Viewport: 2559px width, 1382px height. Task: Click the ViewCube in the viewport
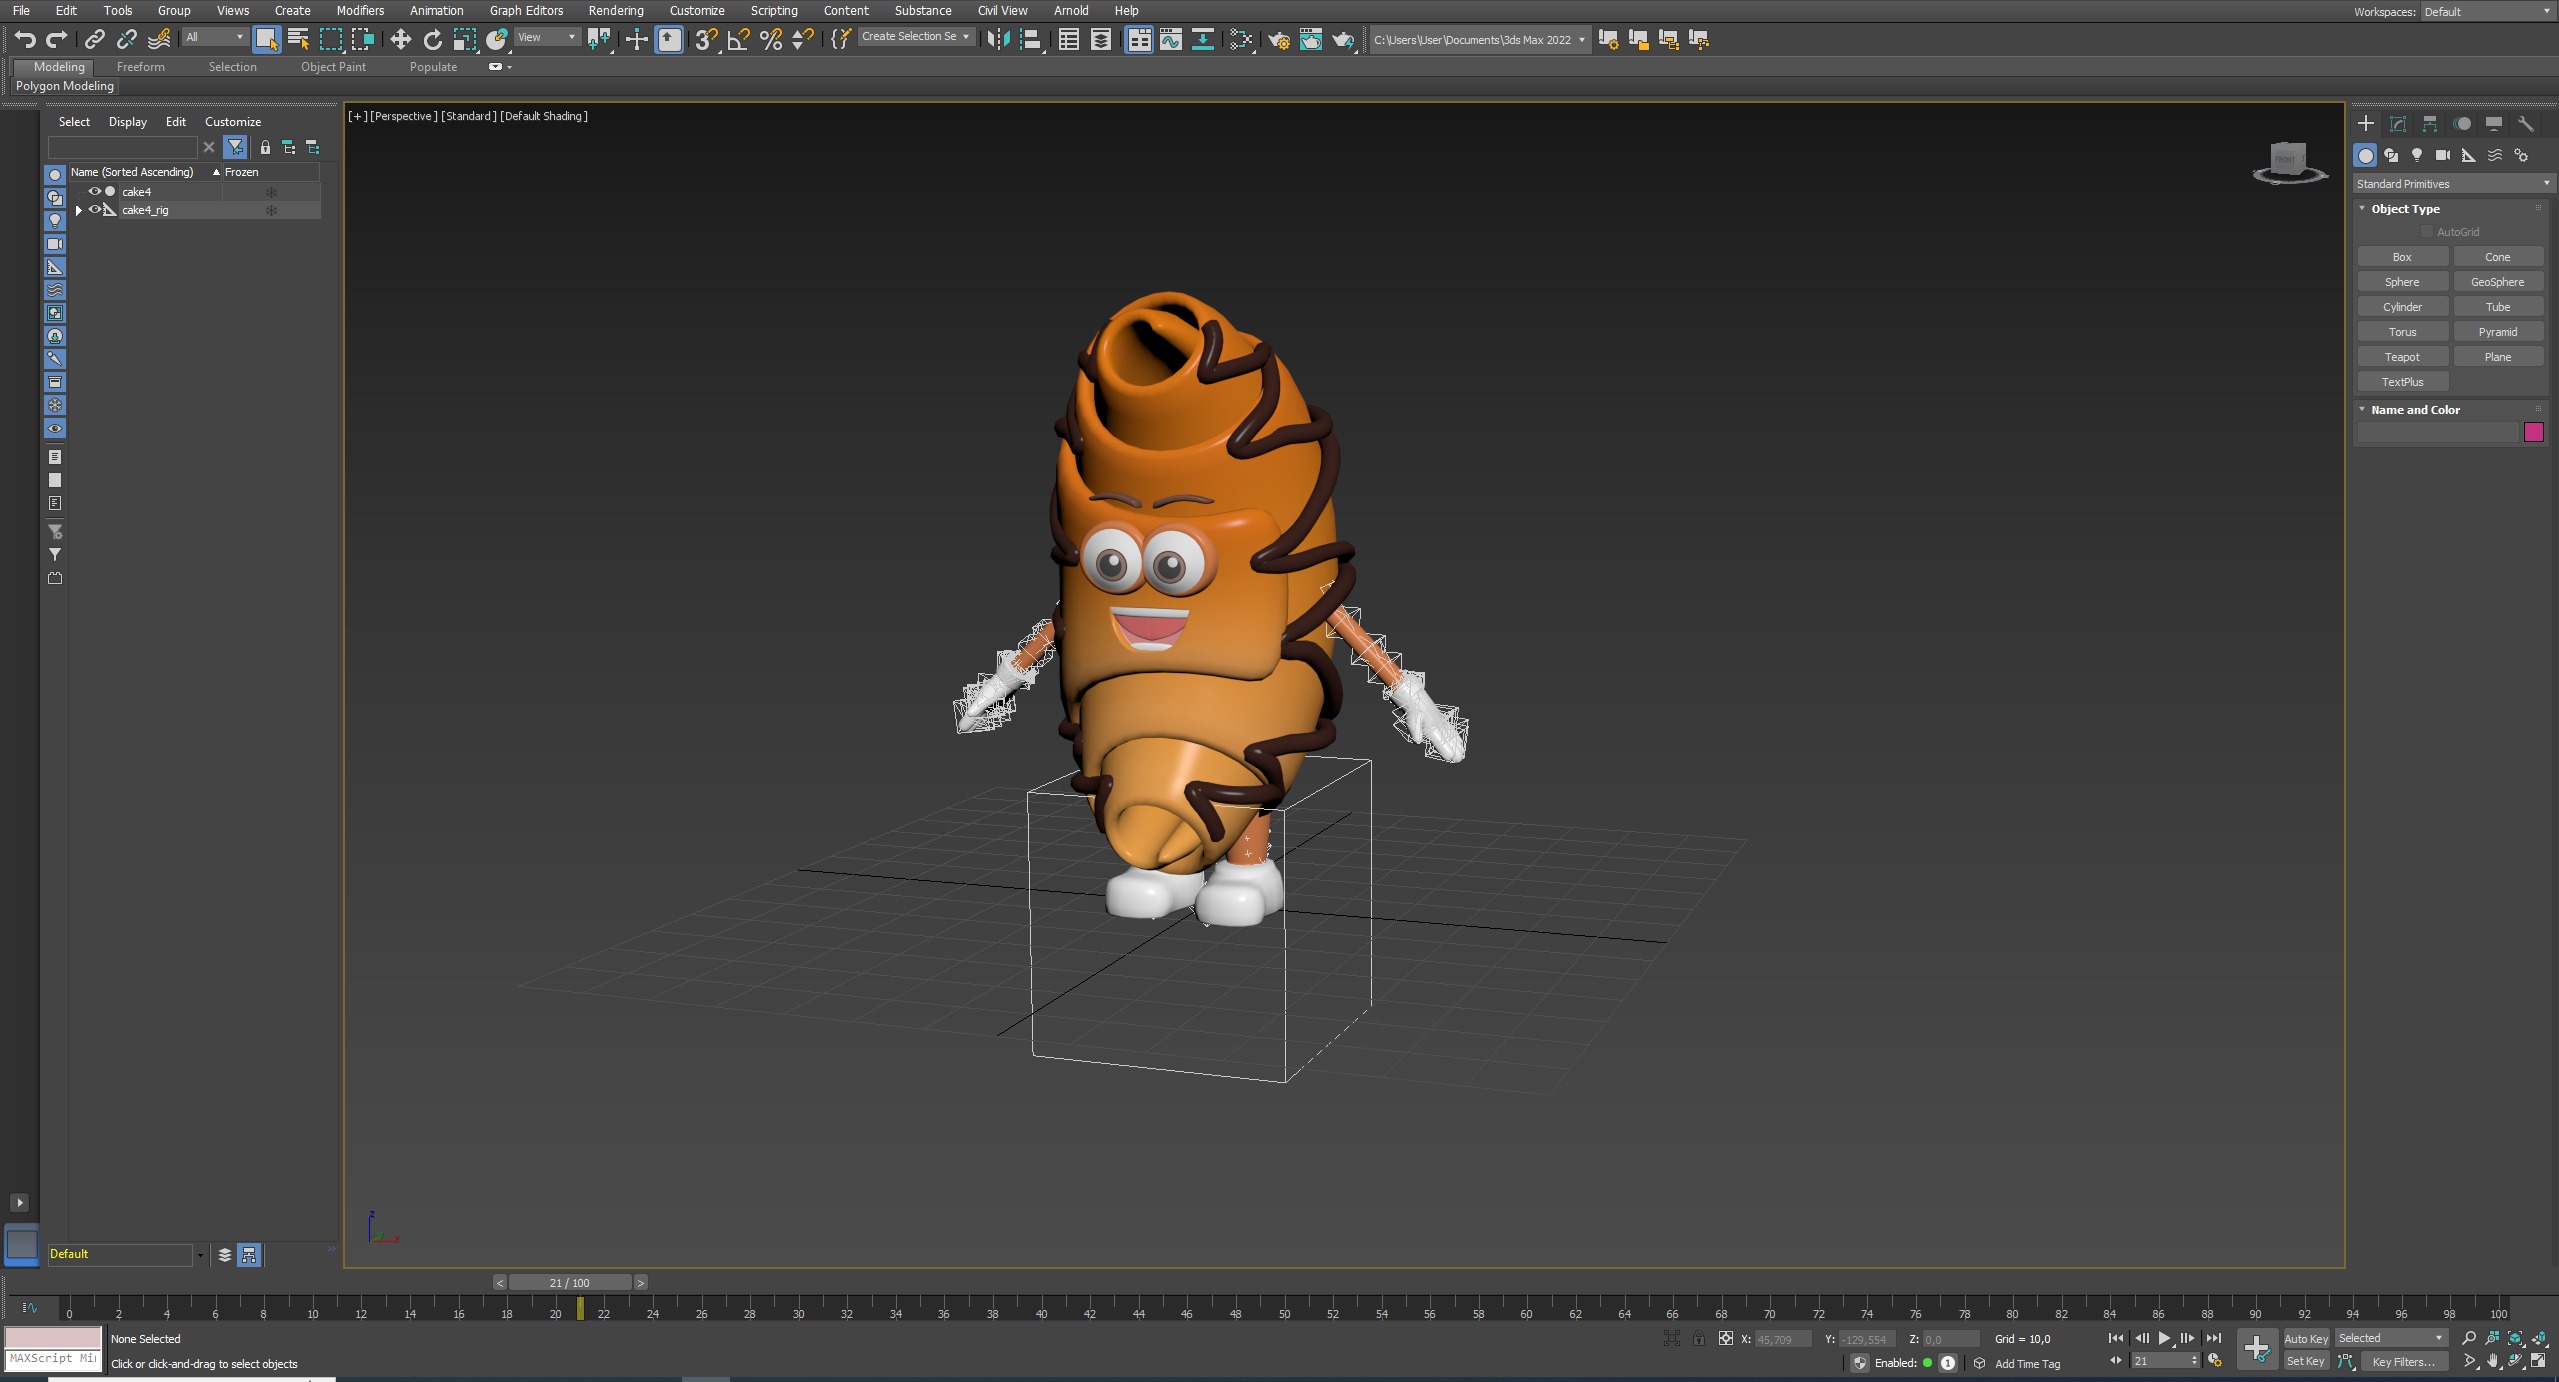2289,162
